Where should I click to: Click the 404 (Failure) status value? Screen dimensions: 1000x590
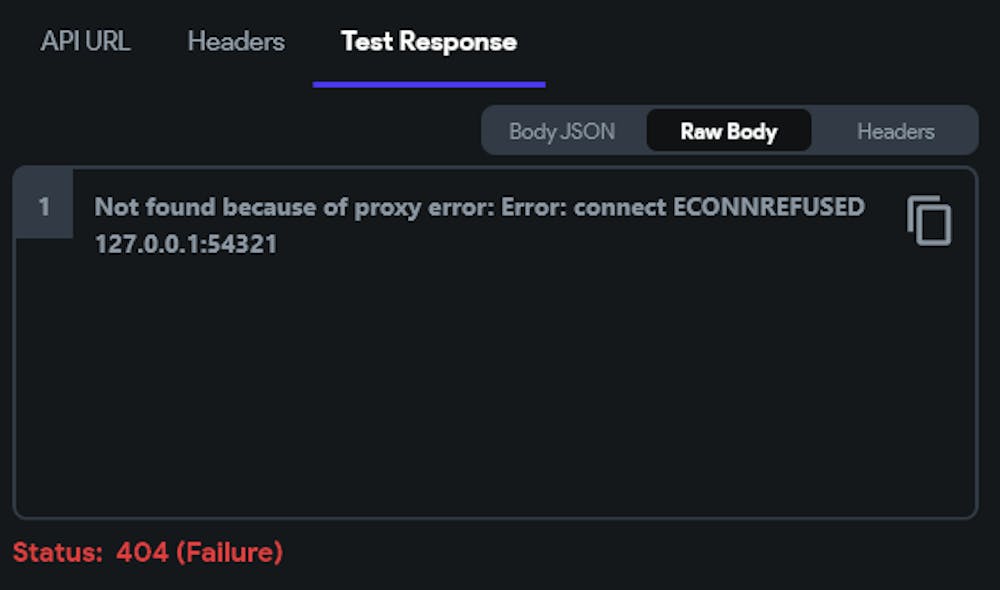(200, 552)
